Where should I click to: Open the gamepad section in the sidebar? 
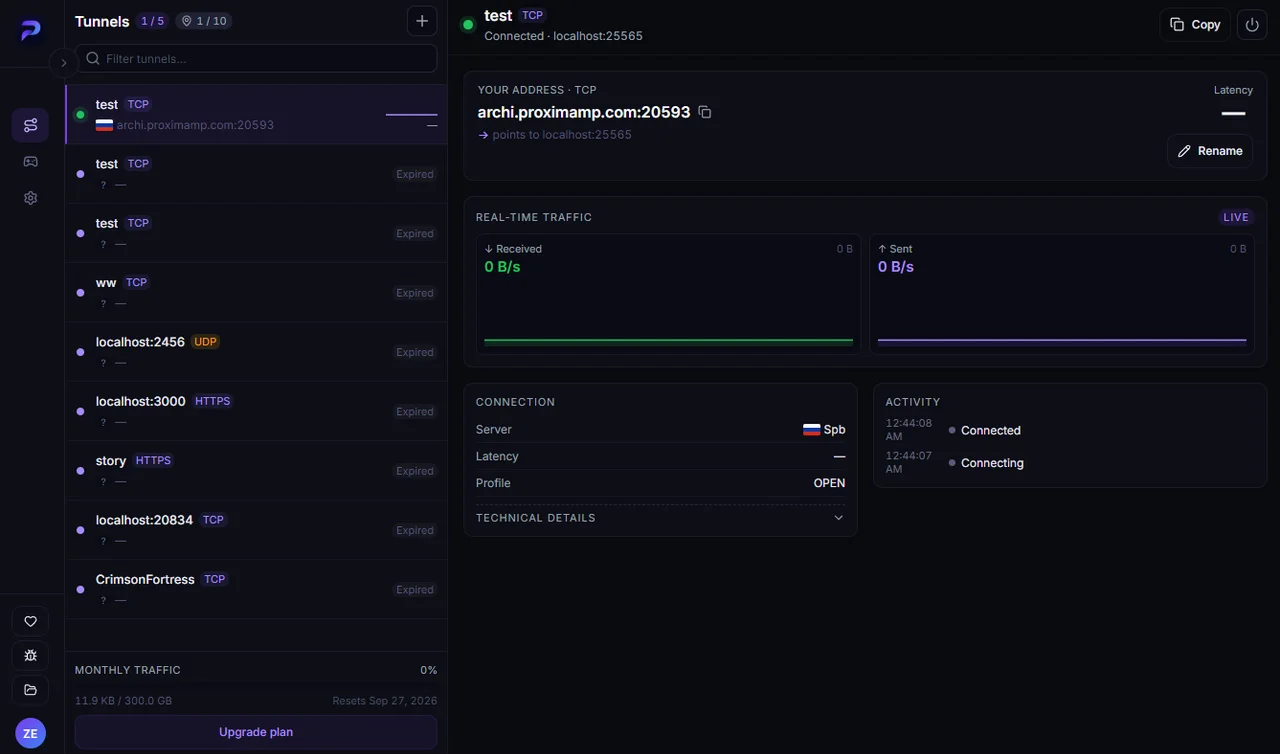30,162
